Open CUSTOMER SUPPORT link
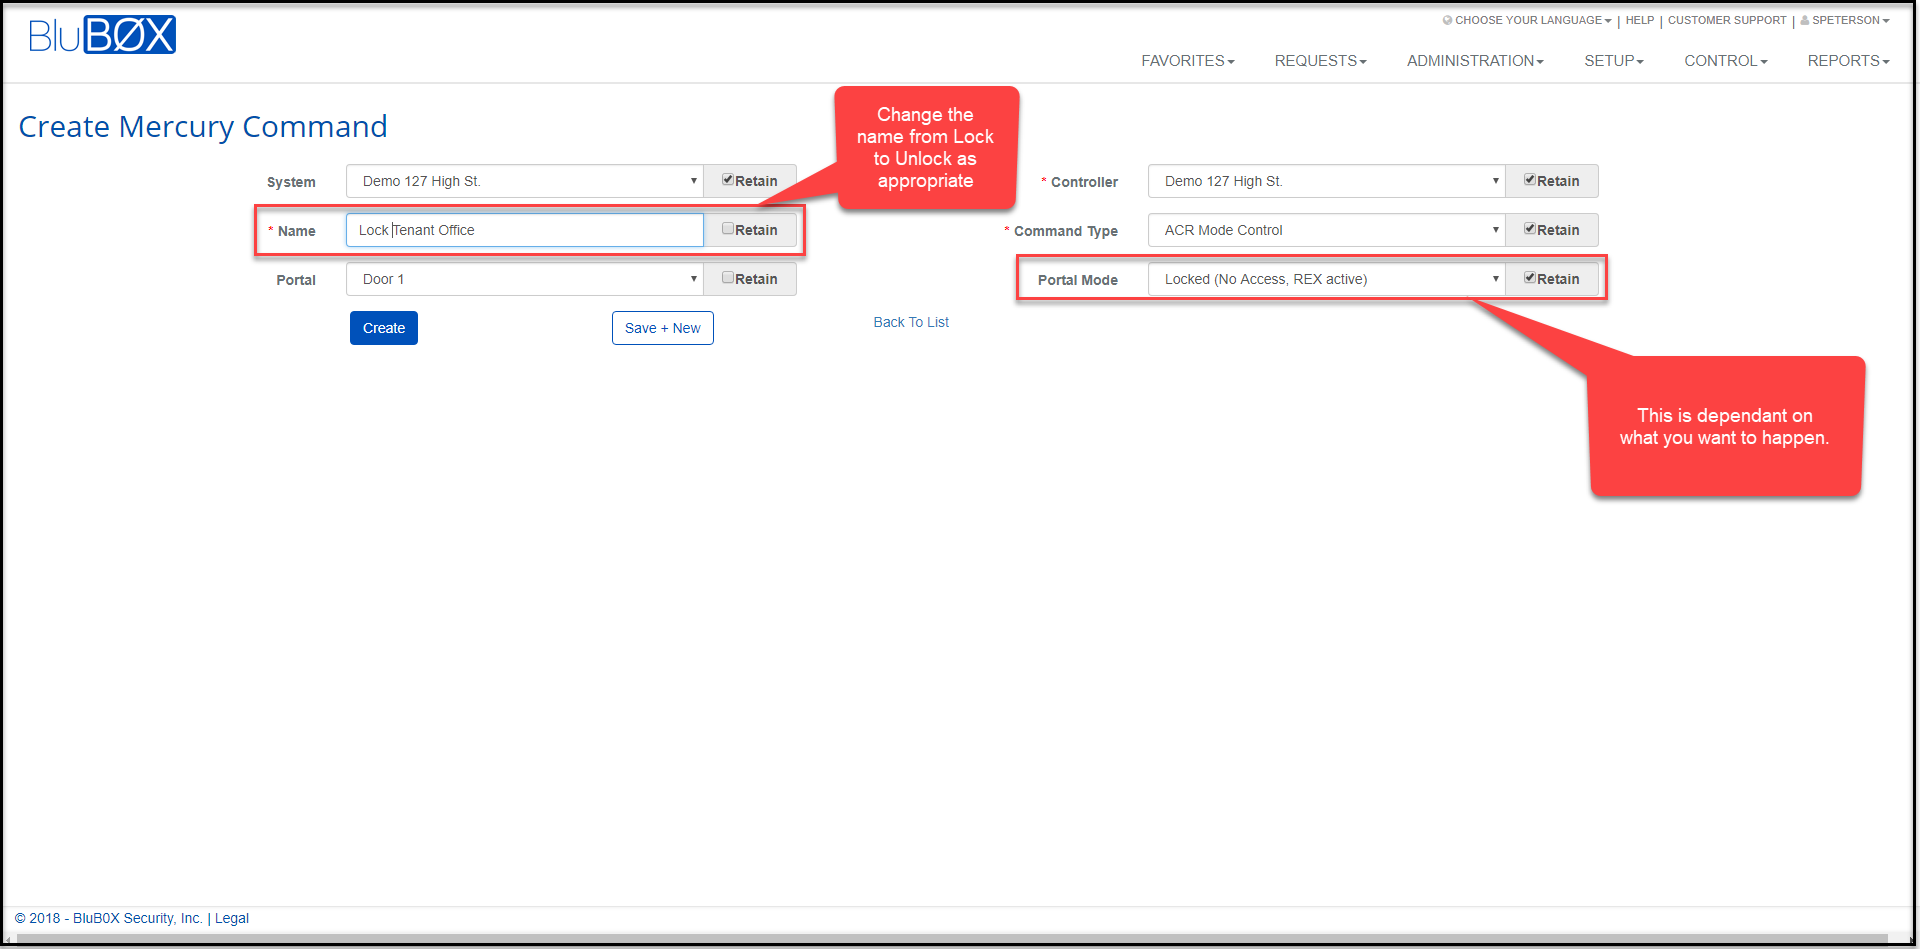Viewport: 1920px width, 949px height. [1727, 20]
